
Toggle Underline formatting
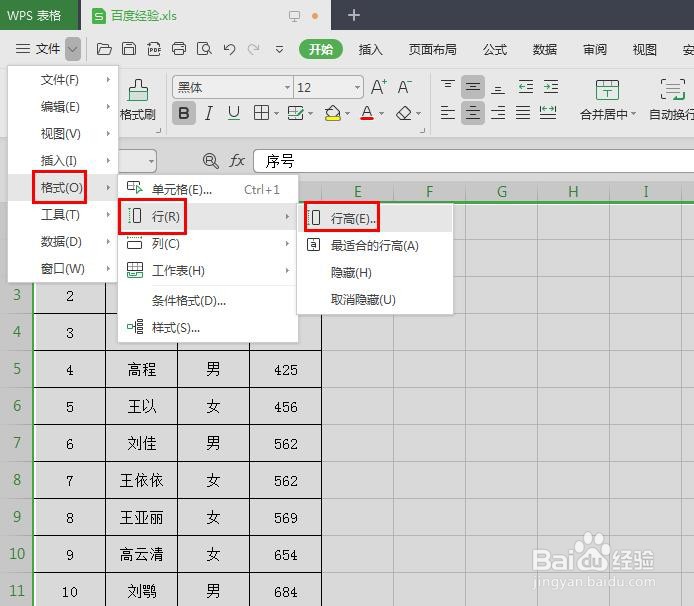pos(234,113)
